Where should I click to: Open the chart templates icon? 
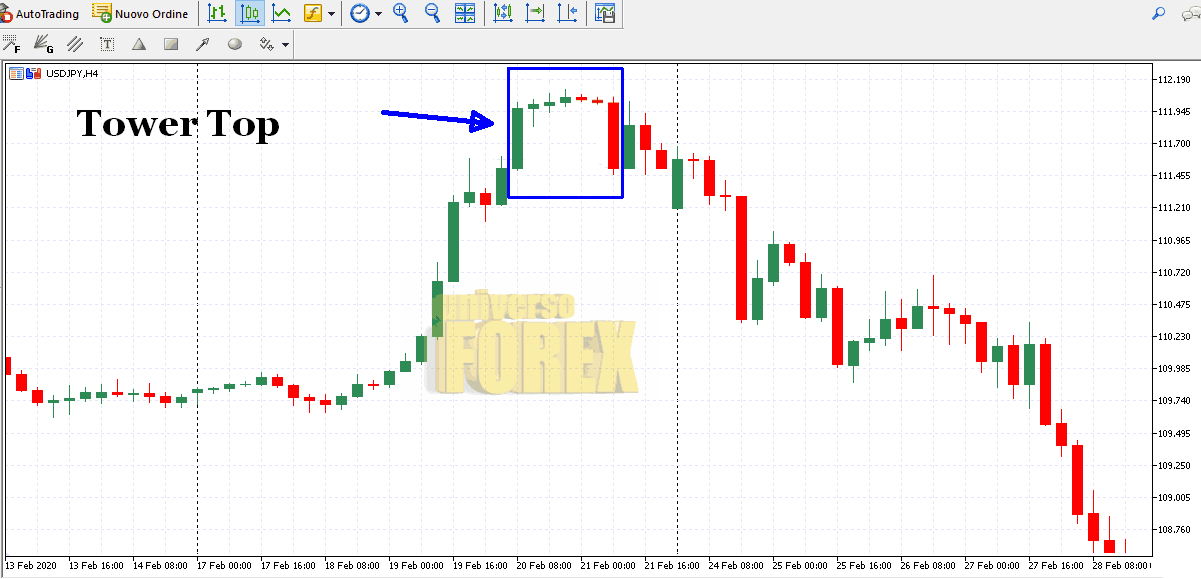pos(605,14)
